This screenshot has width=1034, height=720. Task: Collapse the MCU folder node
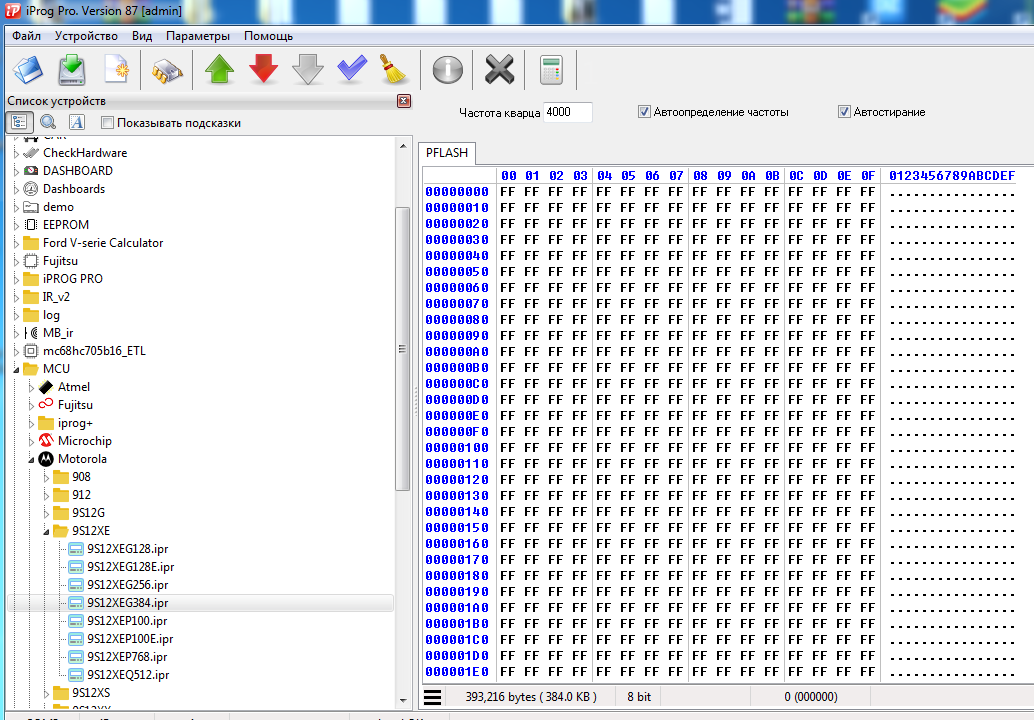[x=16, y=369]
